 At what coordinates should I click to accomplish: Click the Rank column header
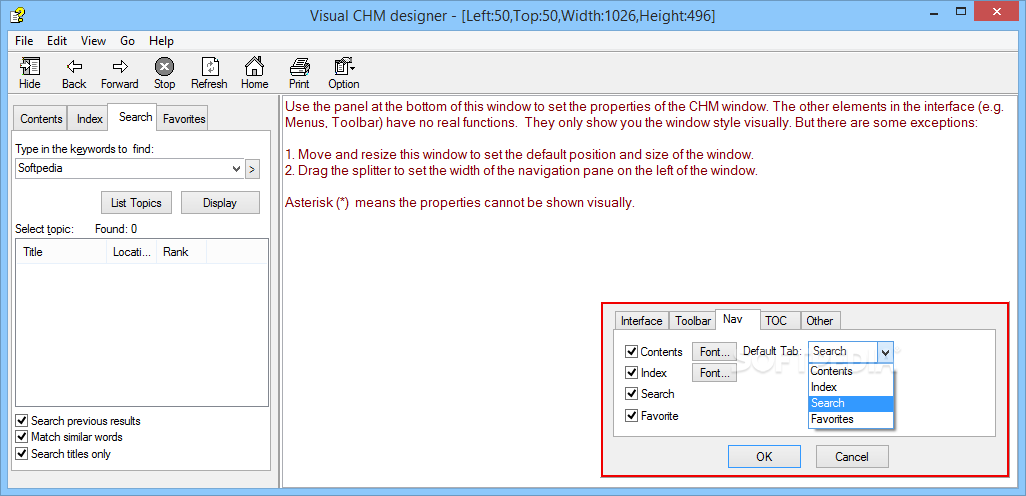tap(181, 252)
